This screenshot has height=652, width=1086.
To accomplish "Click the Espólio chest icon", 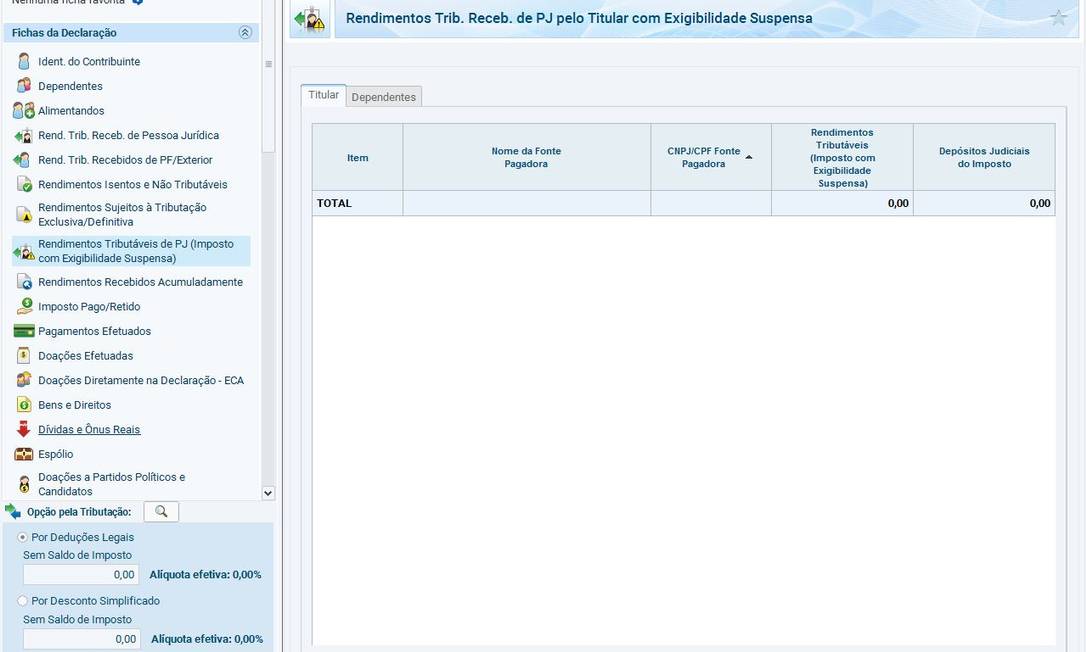I will (x=24, y=454).
